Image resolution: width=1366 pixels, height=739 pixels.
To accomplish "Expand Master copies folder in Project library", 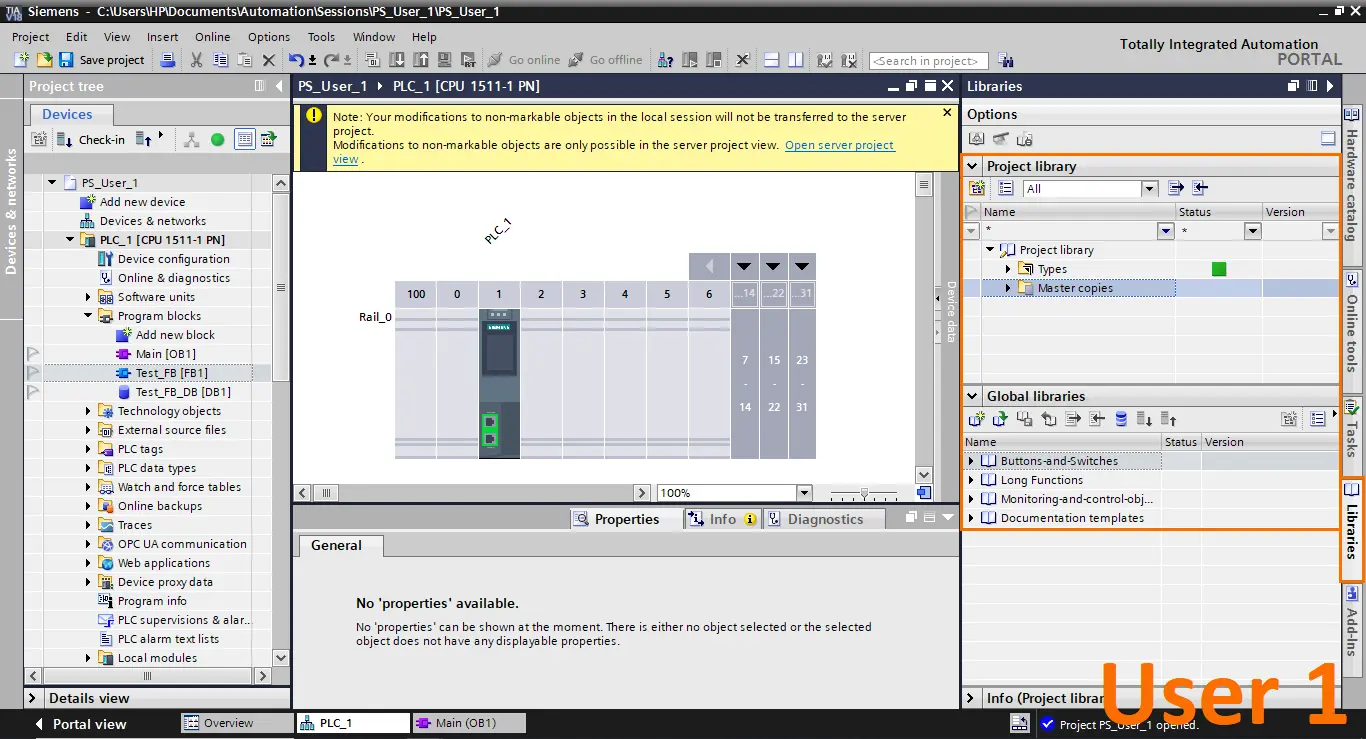I will pyautogui.click(x=1009, y=288).
